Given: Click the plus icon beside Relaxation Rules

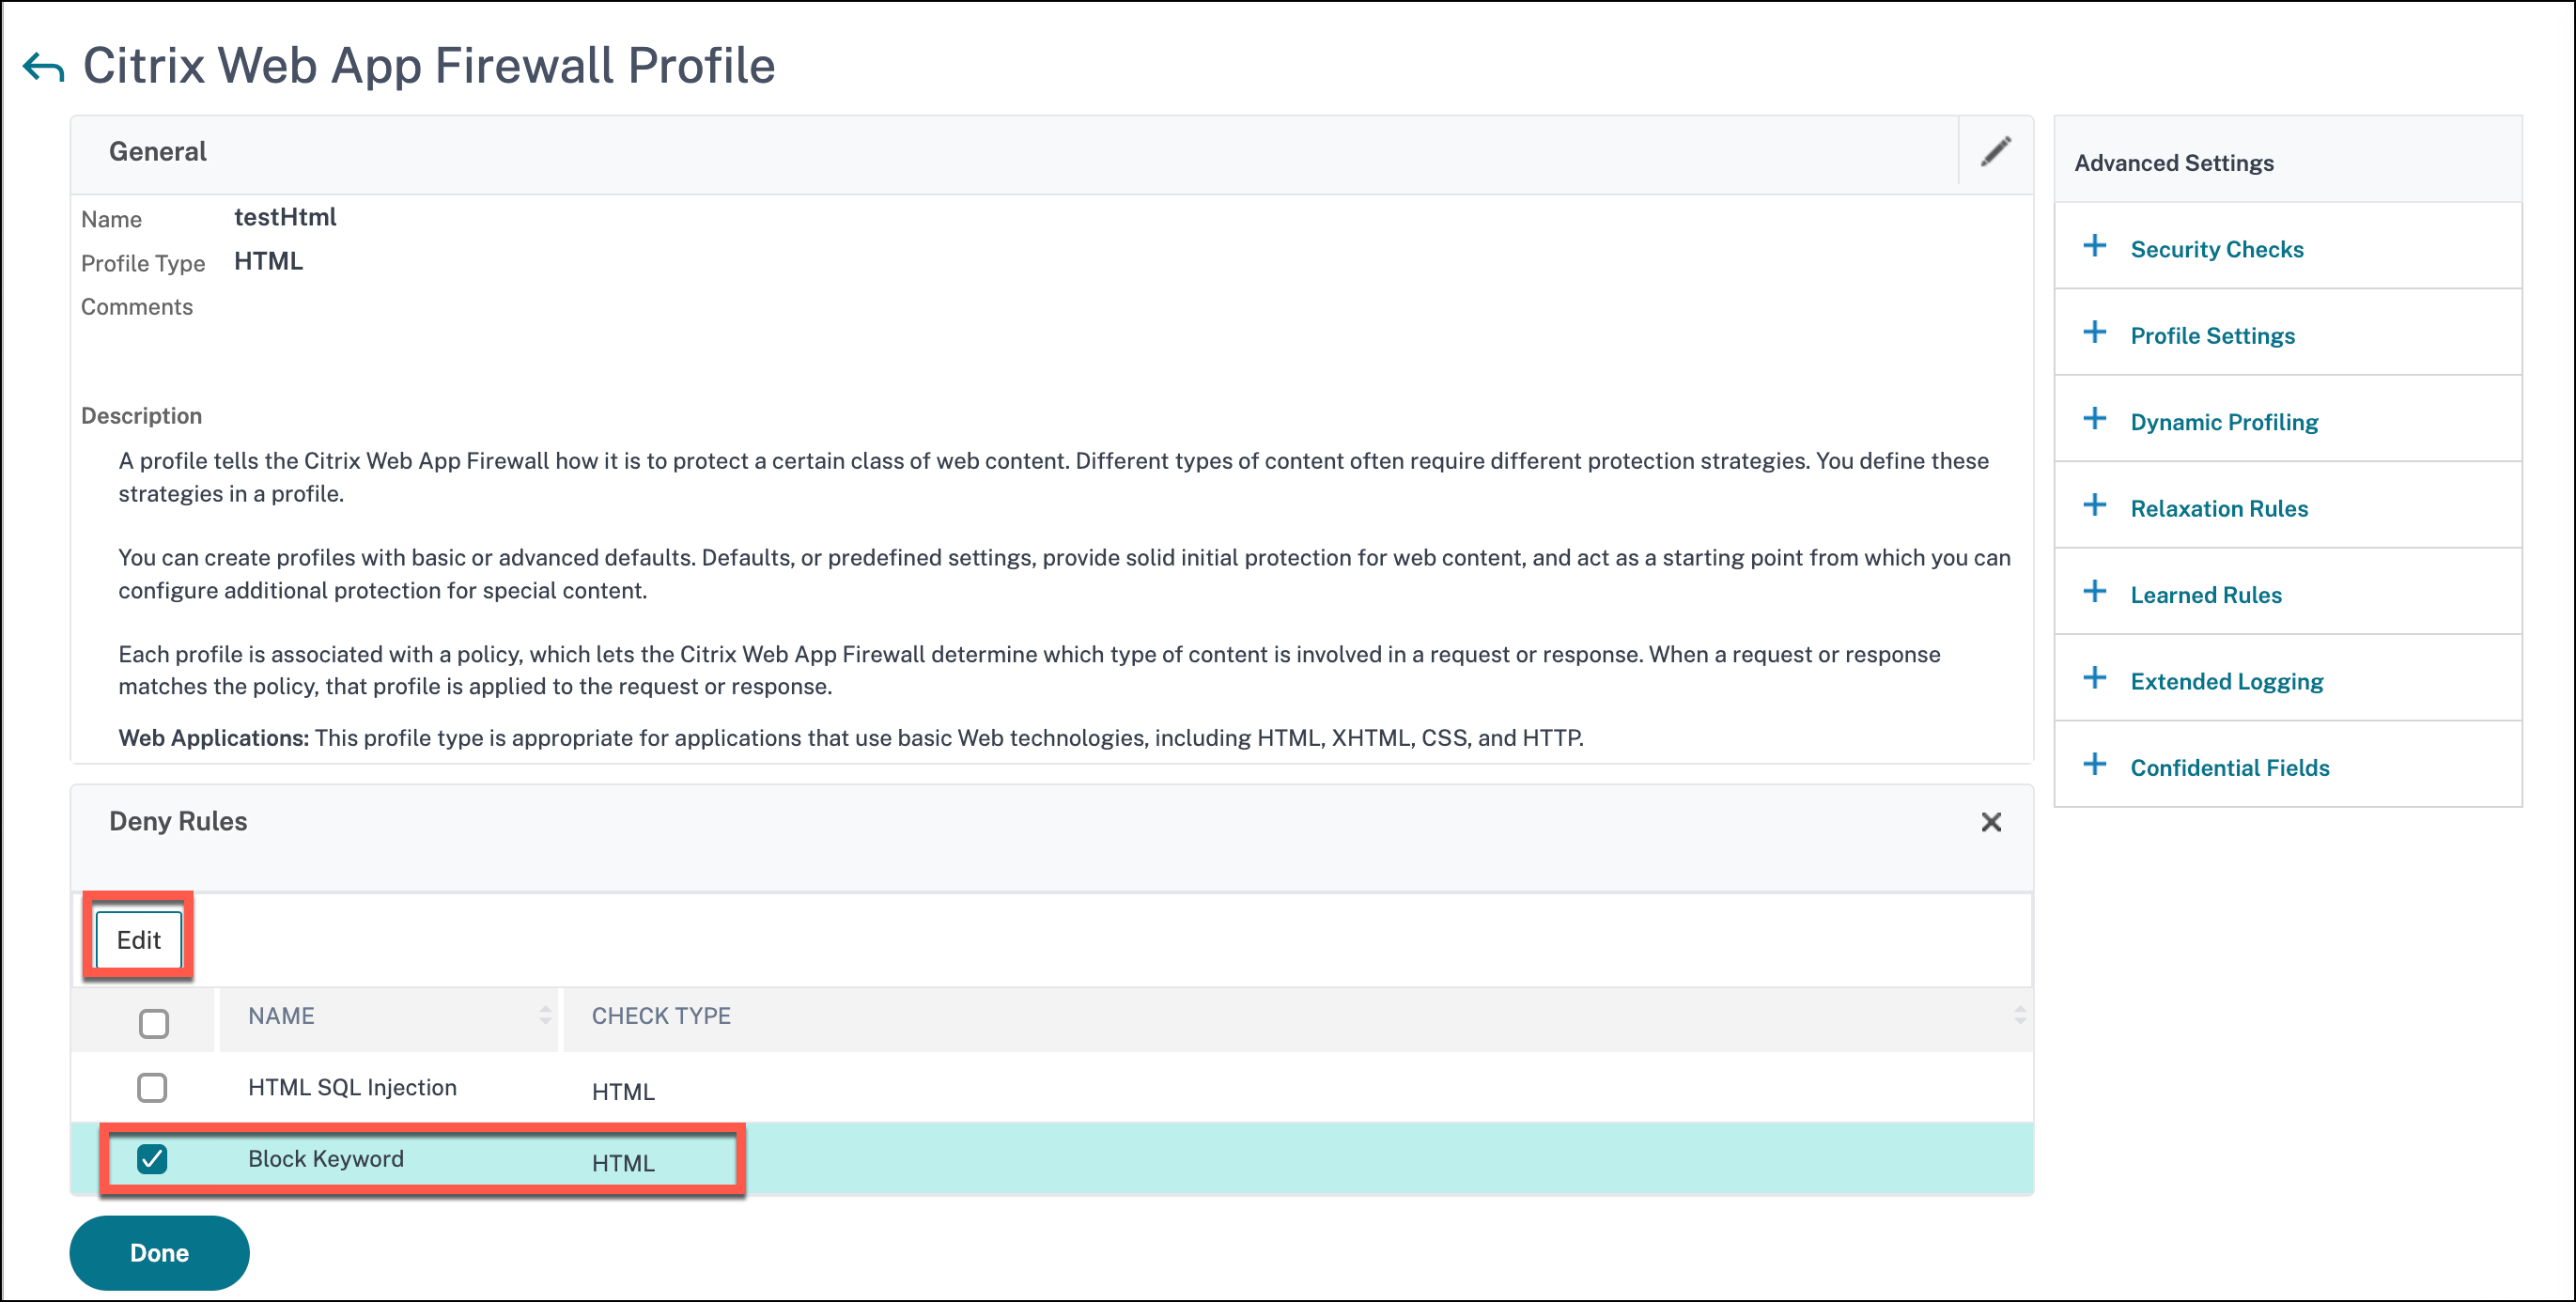Looking at the screenshot, I should tap(2095, 505).
